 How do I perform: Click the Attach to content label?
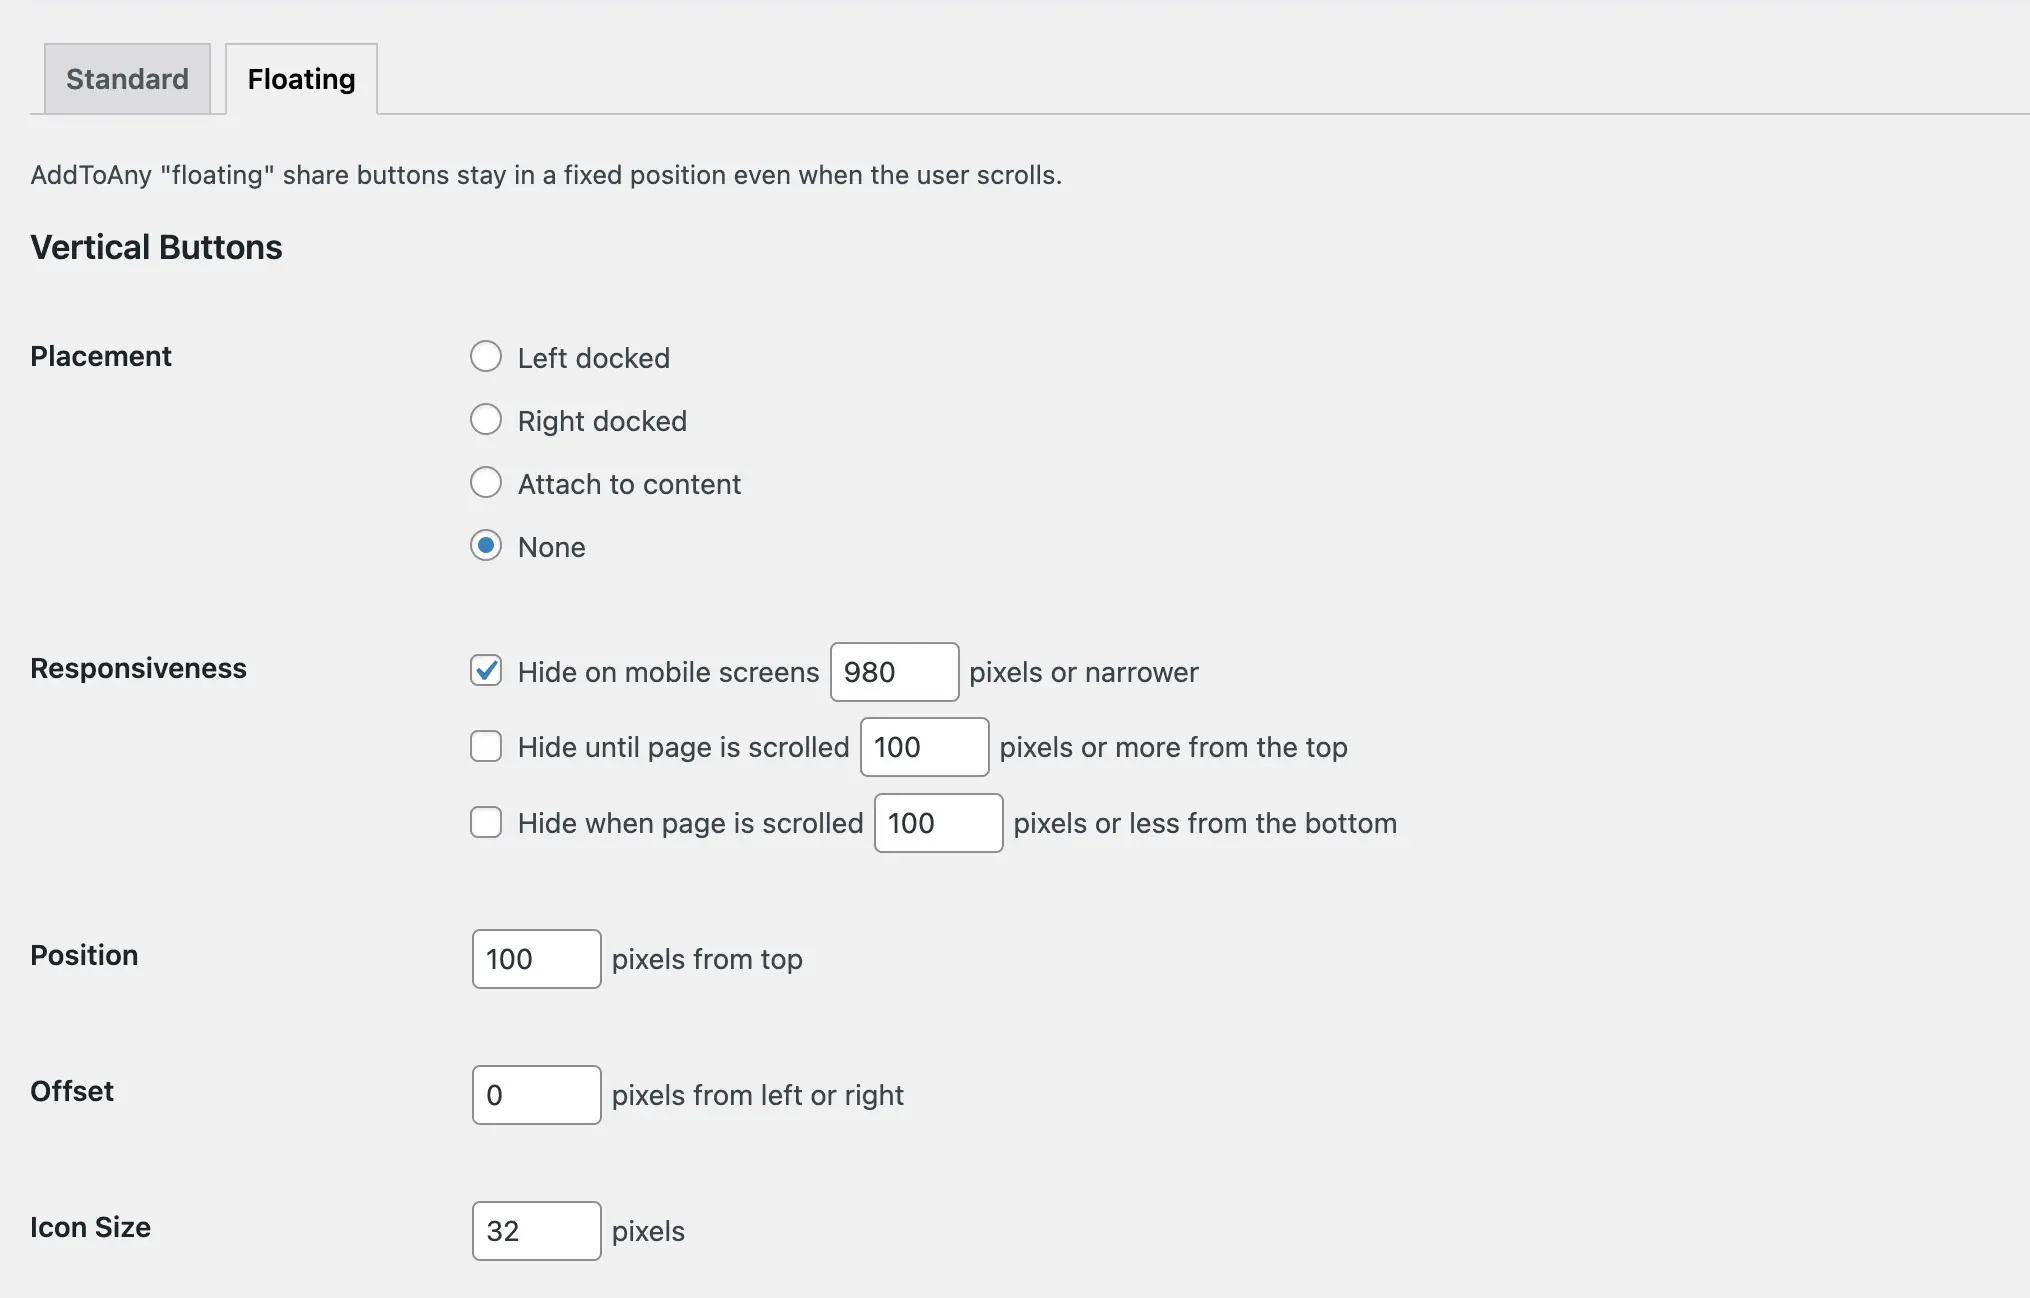(x=629, y=484)
